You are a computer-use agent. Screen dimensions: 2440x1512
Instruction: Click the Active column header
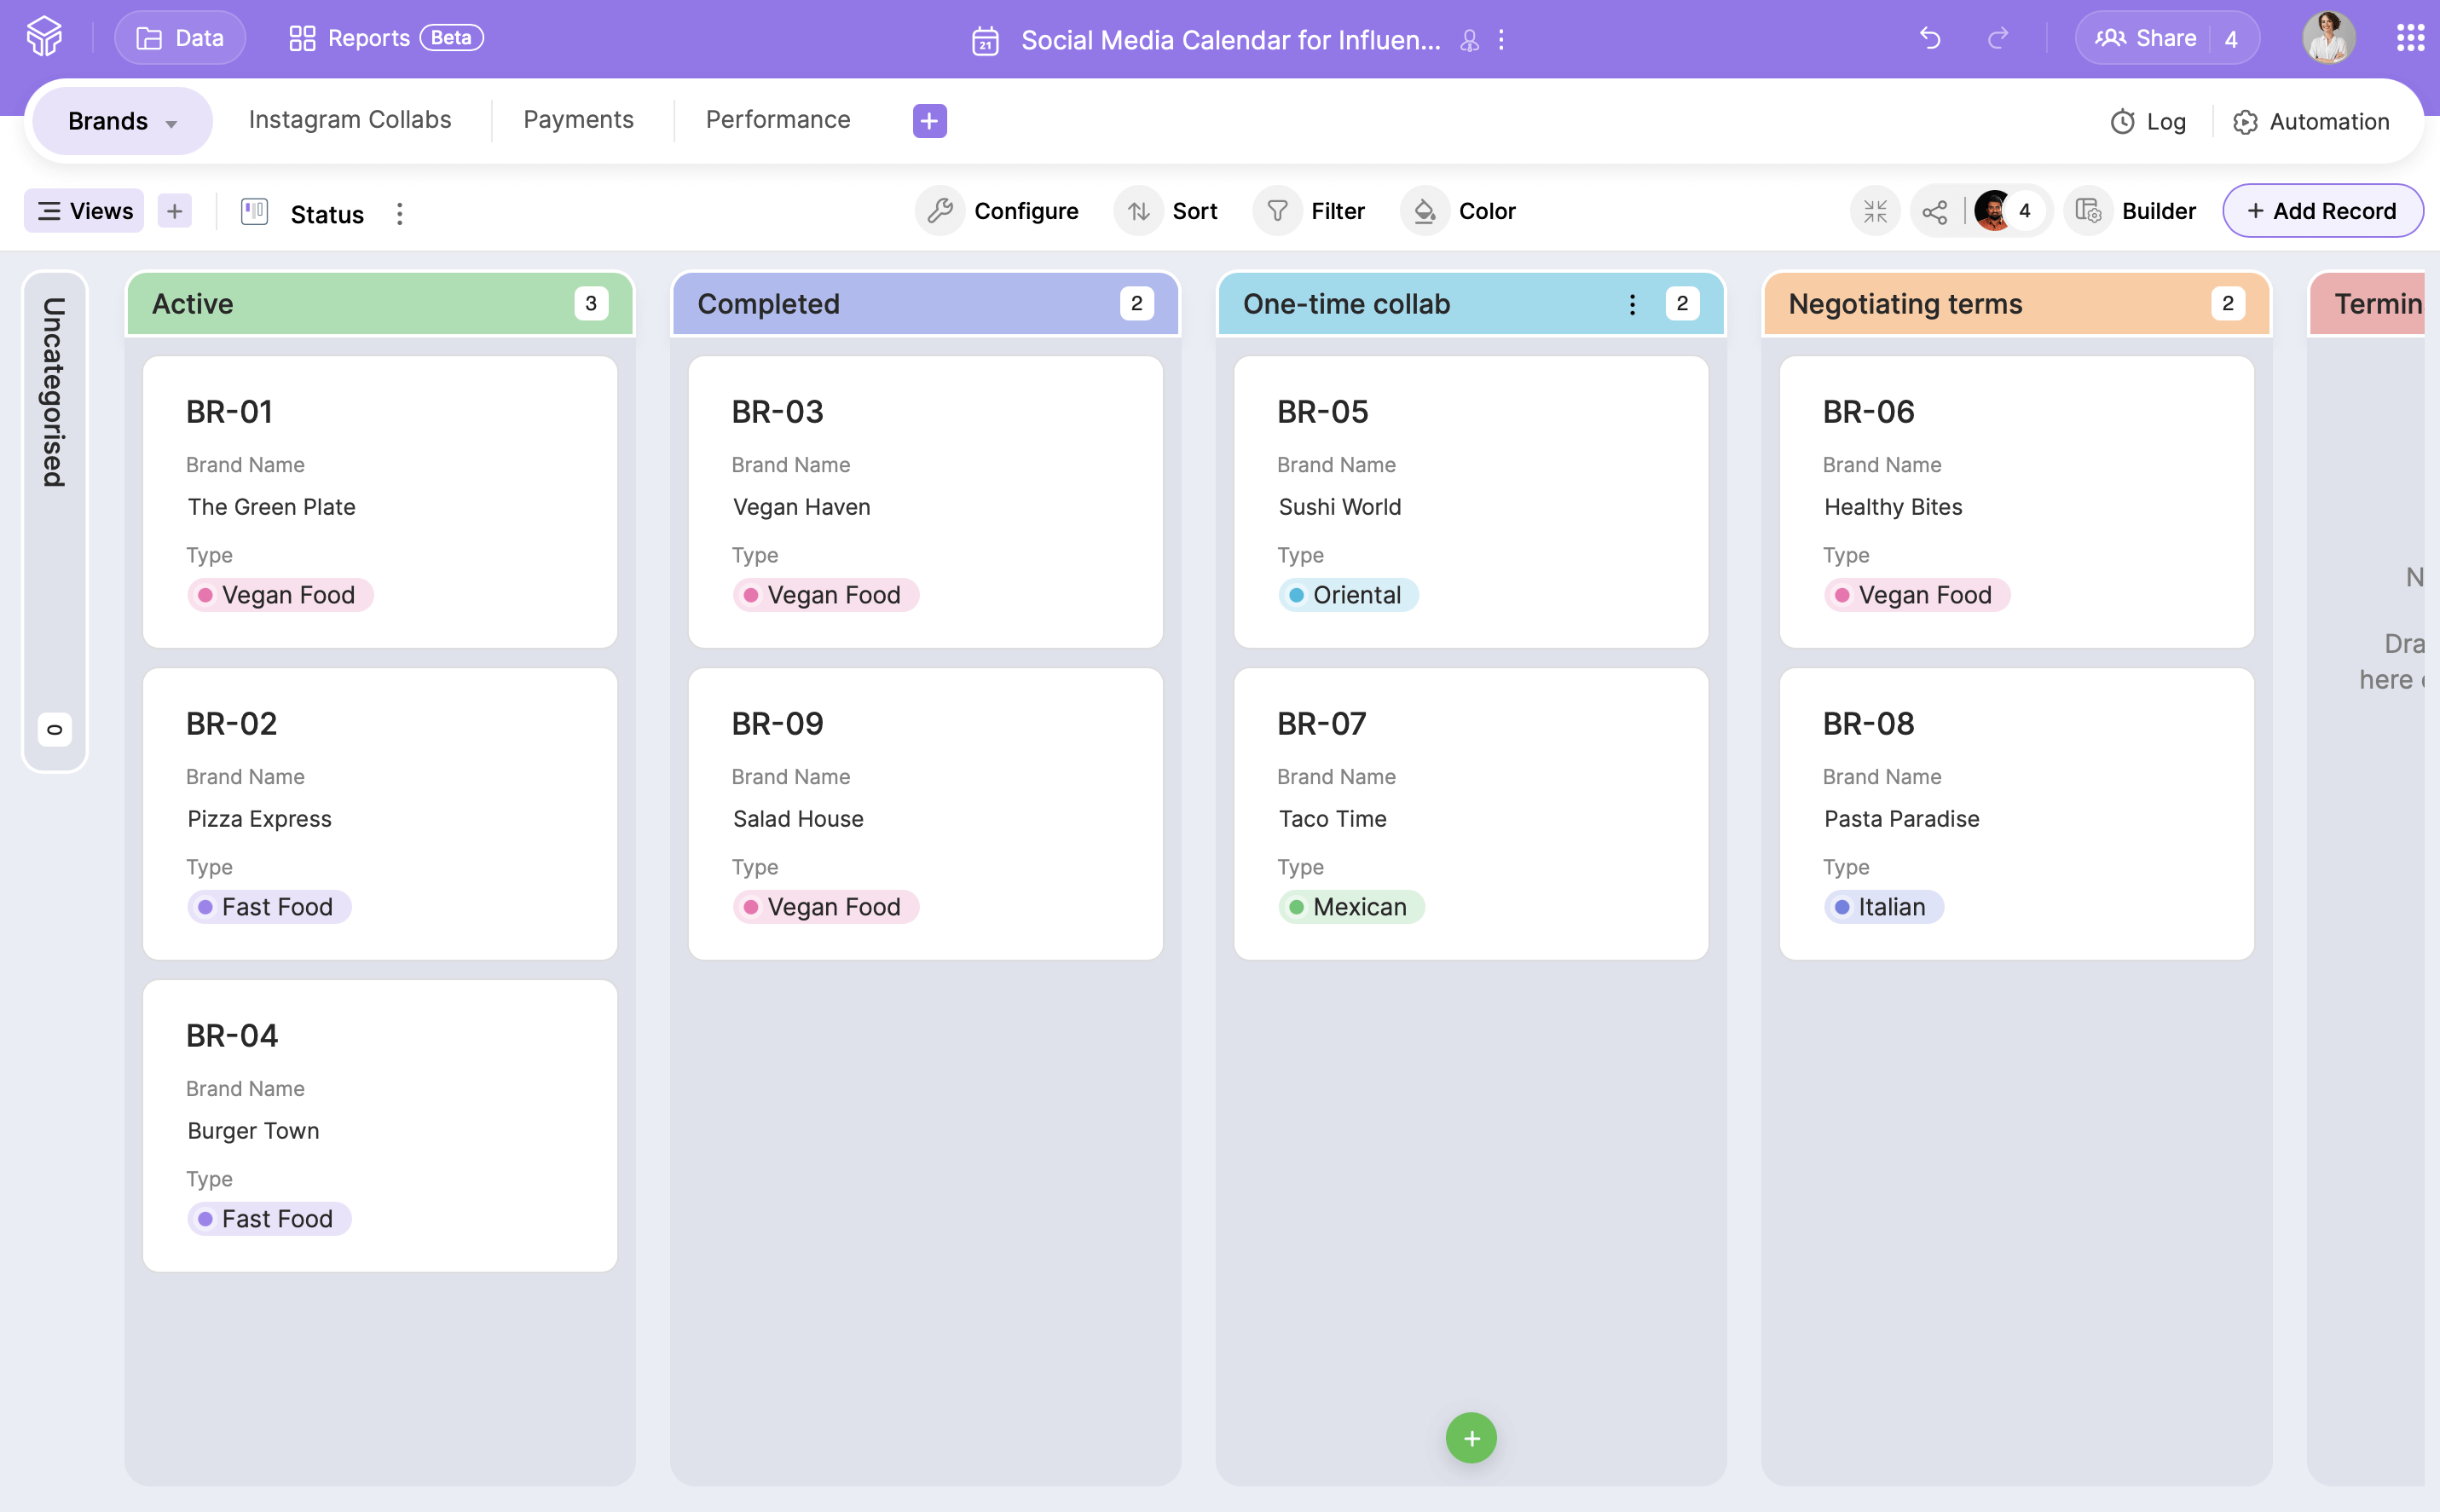pyautogui.click(x=380, y=304)
